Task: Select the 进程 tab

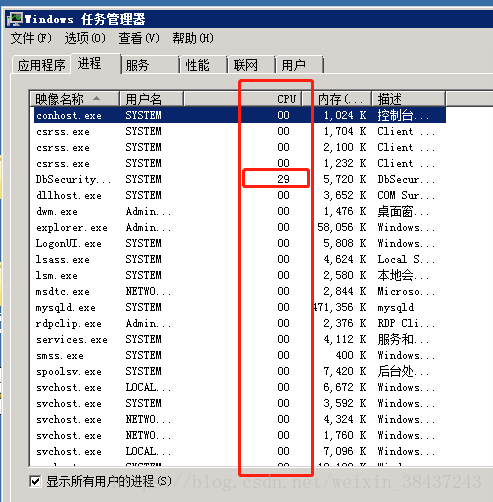Action: click(x=95, y=63)
